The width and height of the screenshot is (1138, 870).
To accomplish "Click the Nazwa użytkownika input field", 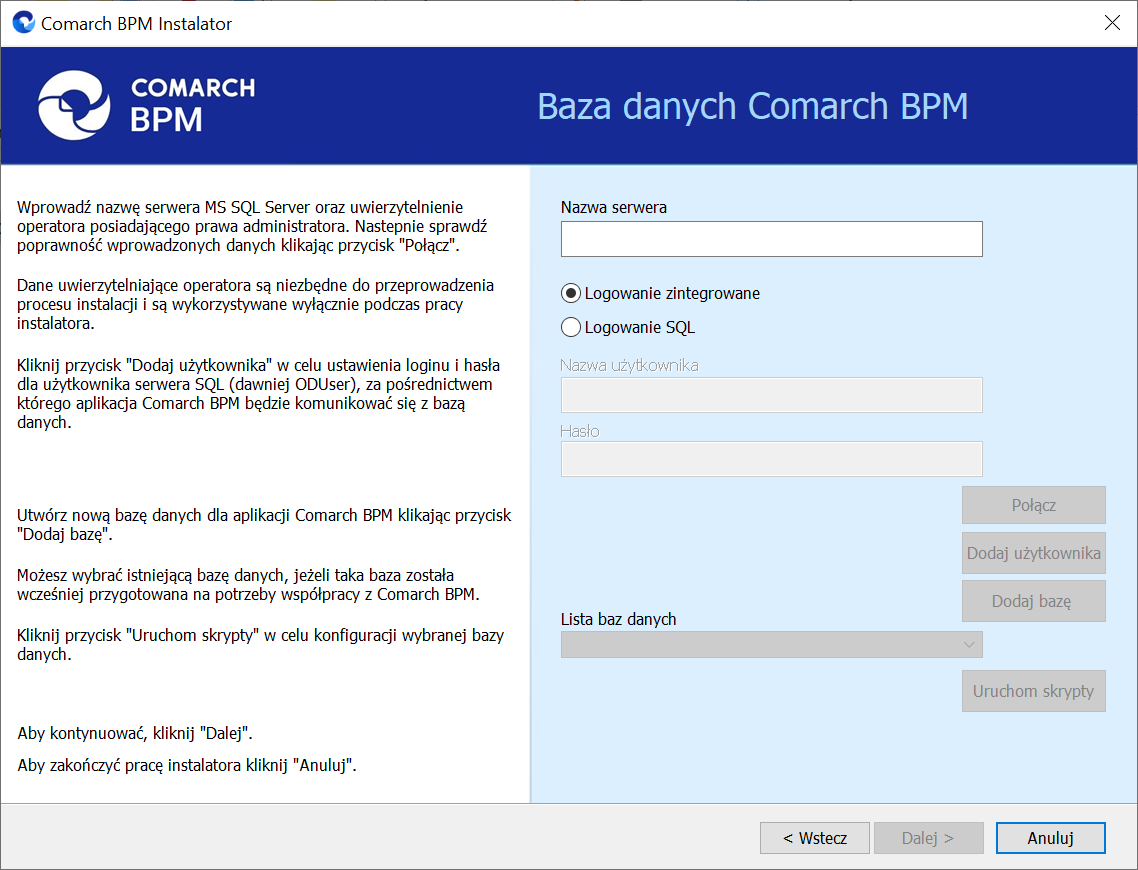I will (x=771, y=395).
